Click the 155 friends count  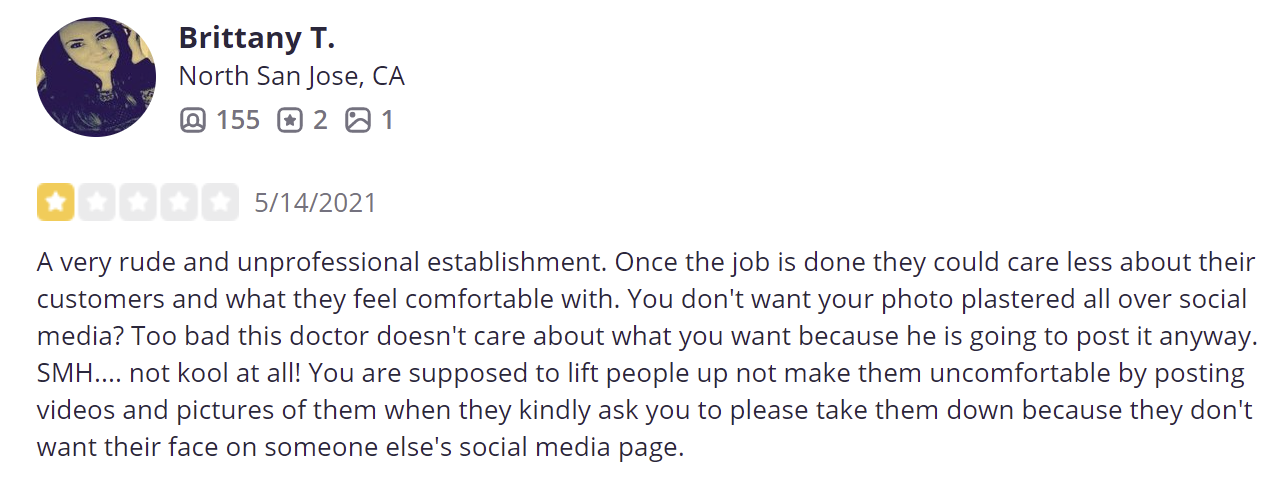(x=238, y=121)
